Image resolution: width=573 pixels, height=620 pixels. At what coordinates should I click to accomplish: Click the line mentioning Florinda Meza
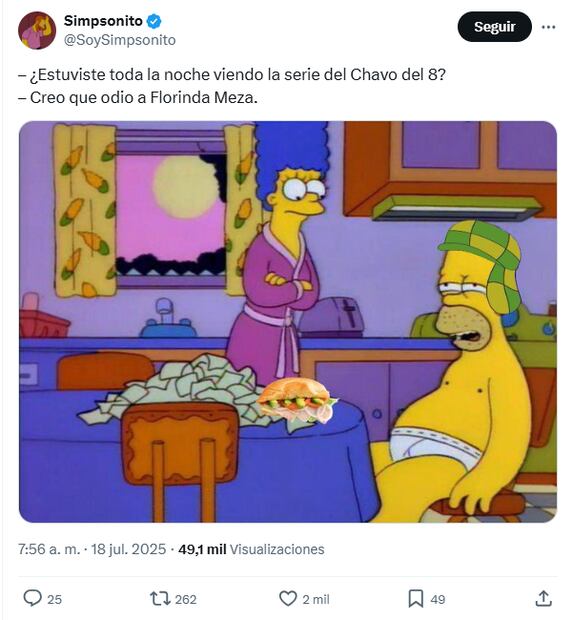(x=138, y=97)
